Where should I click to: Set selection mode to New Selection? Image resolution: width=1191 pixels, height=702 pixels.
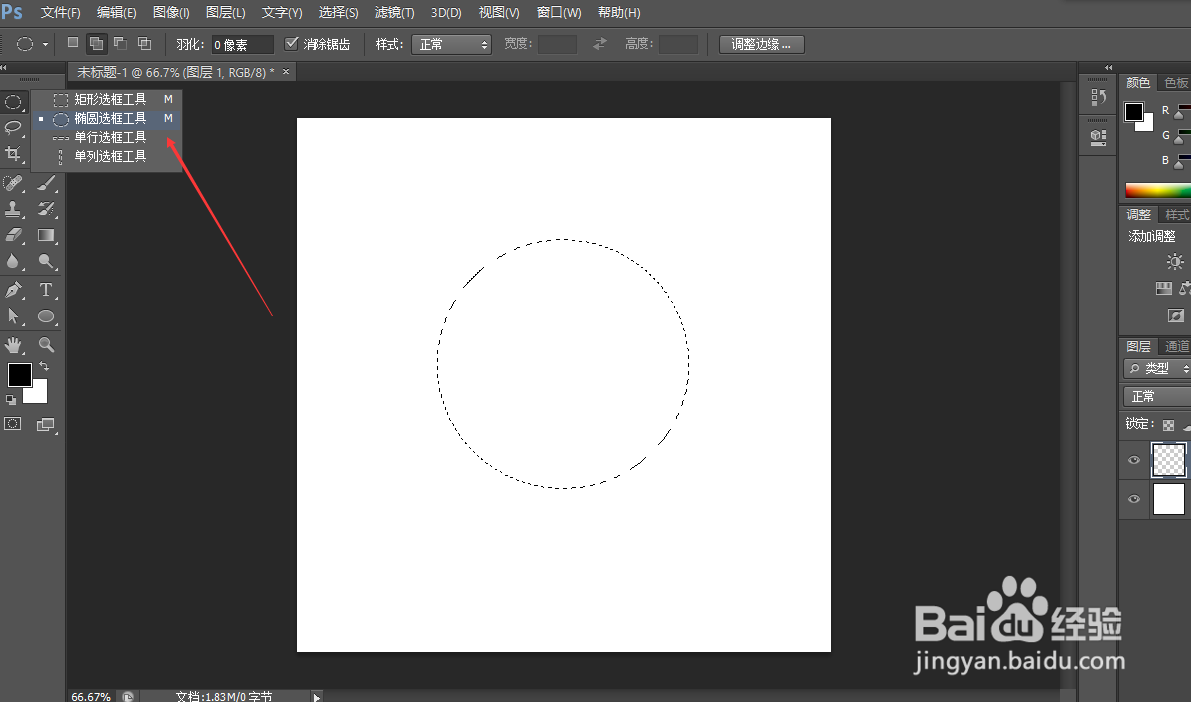(x=73, y=43)
